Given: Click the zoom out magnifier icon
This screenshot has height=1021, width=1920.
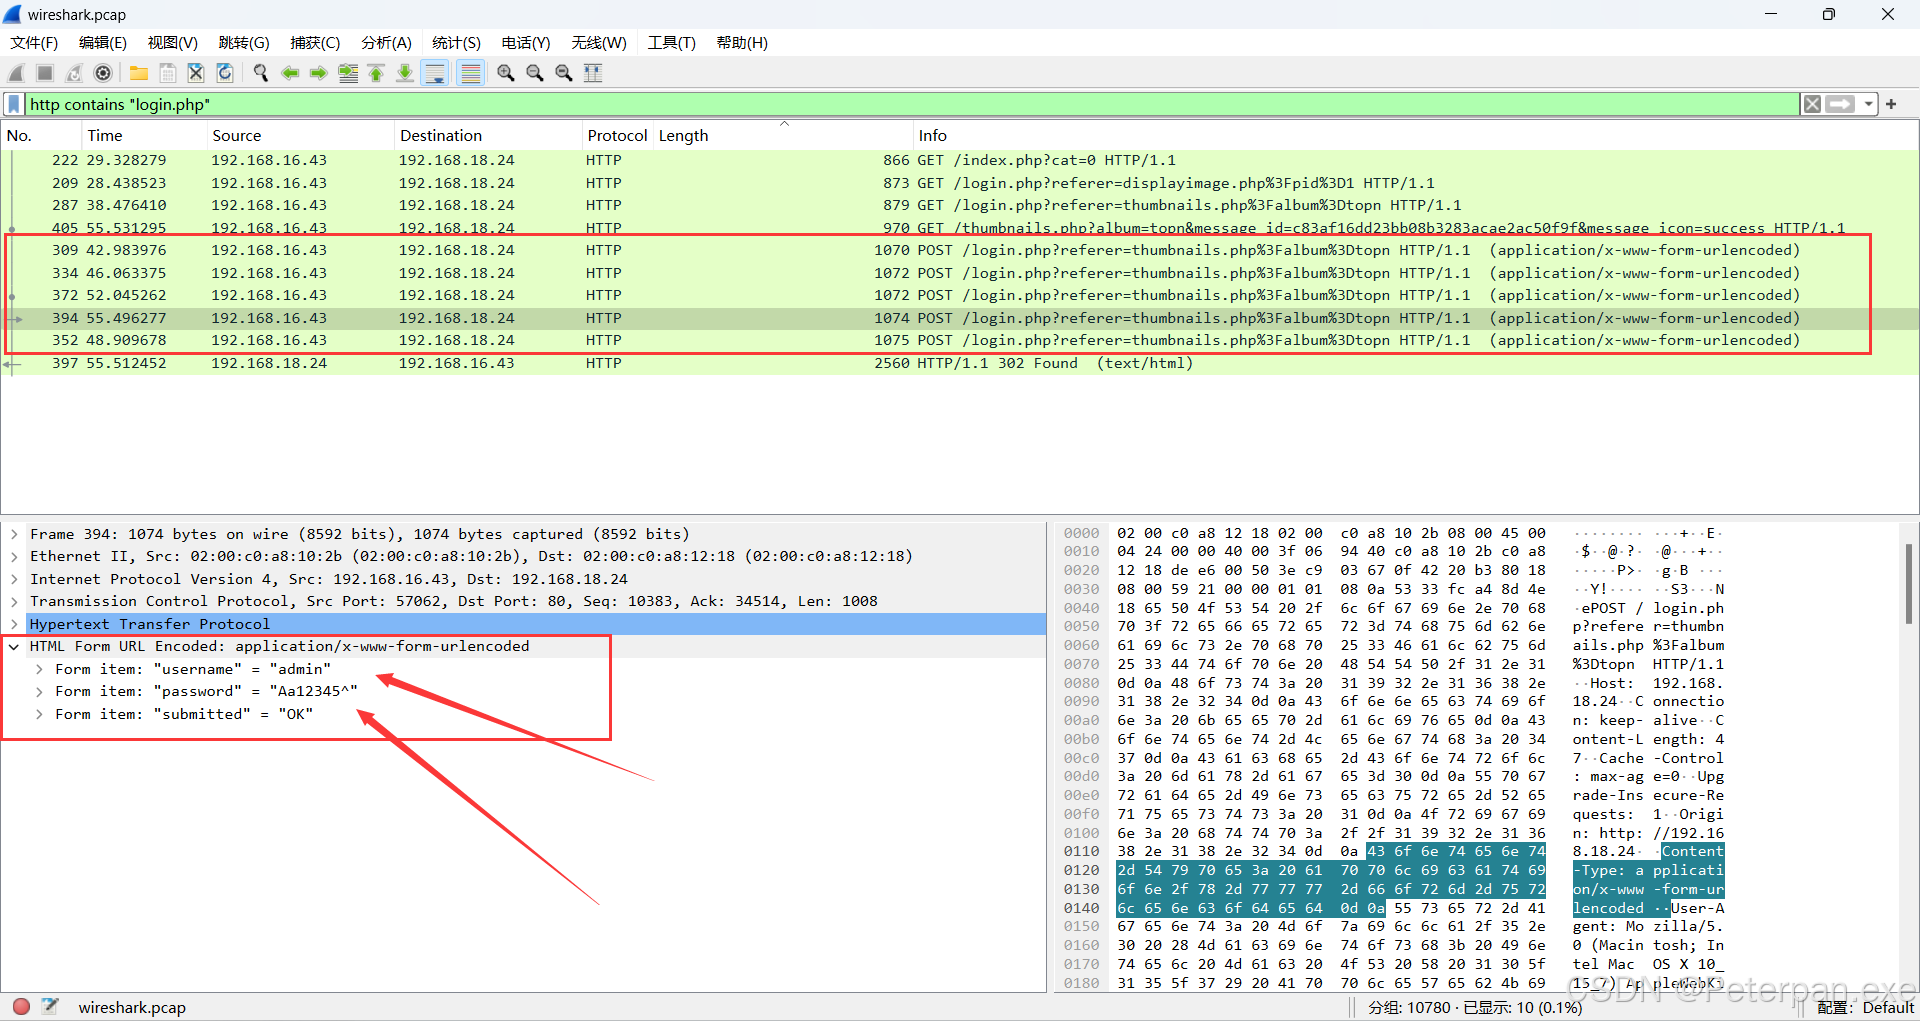Looking at the screenshot, I should 535,73.
